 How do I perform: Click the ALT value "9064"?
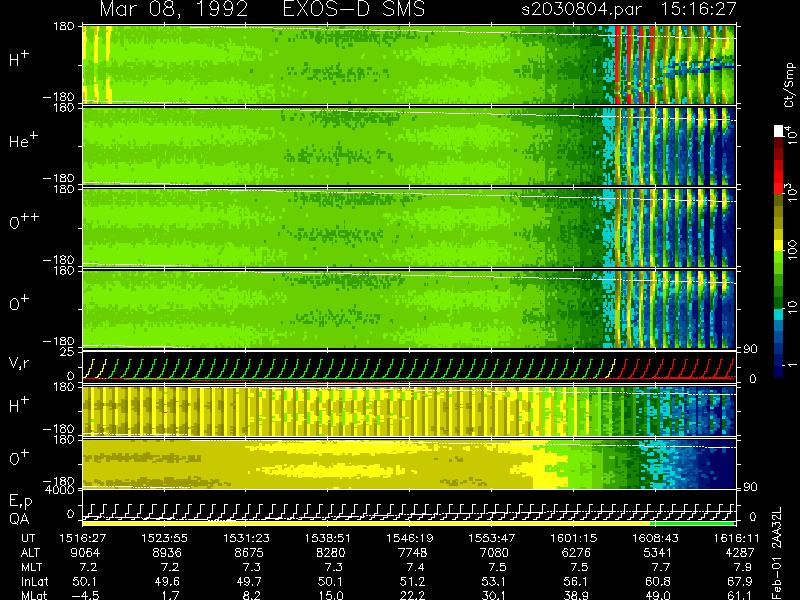[x=85, y=553]
